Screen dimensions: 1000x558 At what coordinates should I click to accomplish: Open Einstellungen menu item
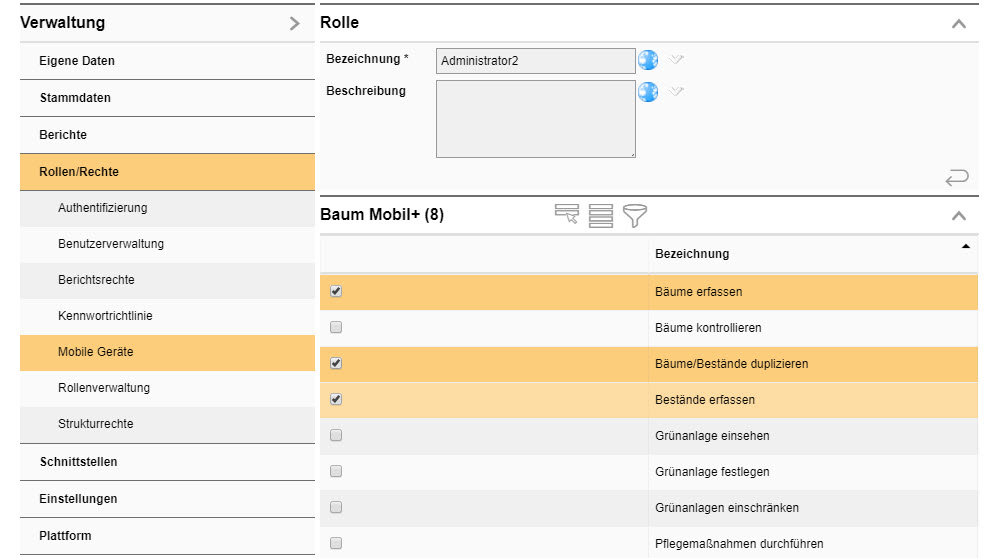(167, 499)
